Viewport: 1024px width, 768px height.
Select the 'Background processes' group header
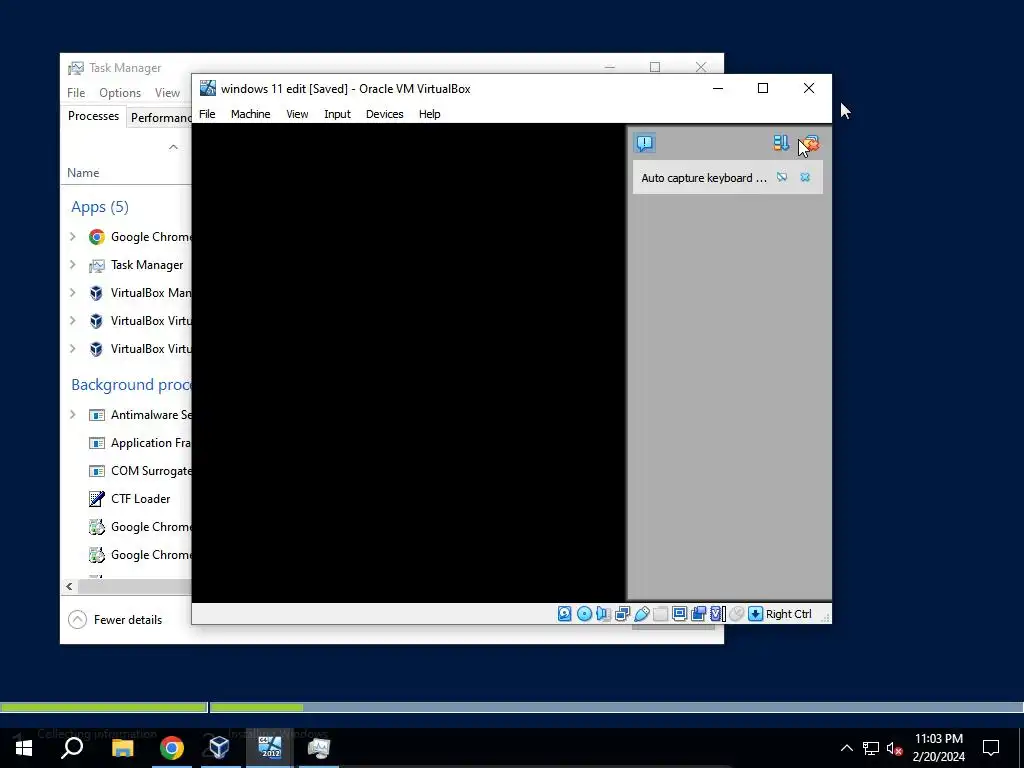pyautogui.click(x=131, y=385)
